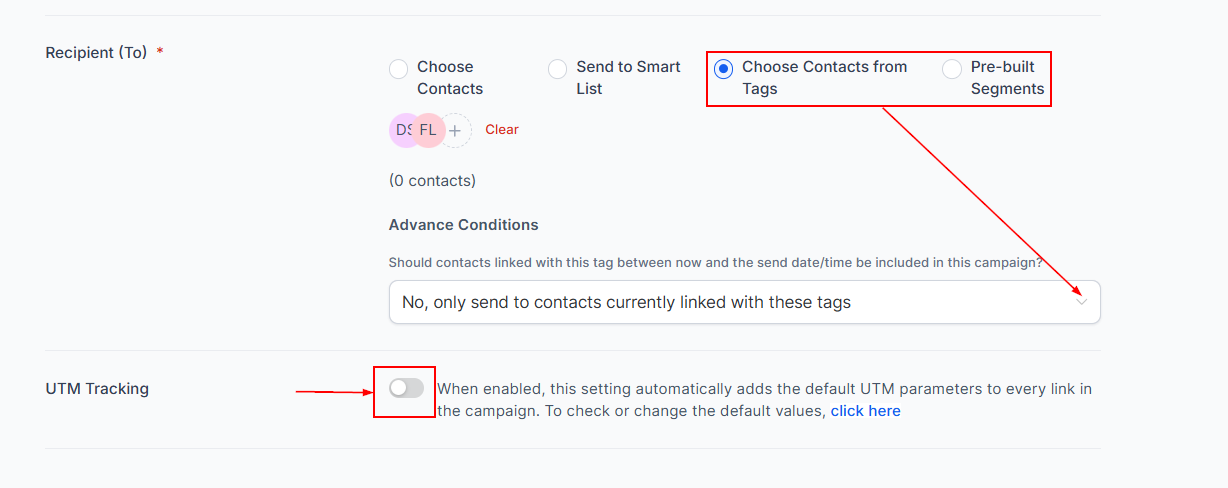Click the "Advance Conditions" heading

pyautogui.click(x=463, y=225)
